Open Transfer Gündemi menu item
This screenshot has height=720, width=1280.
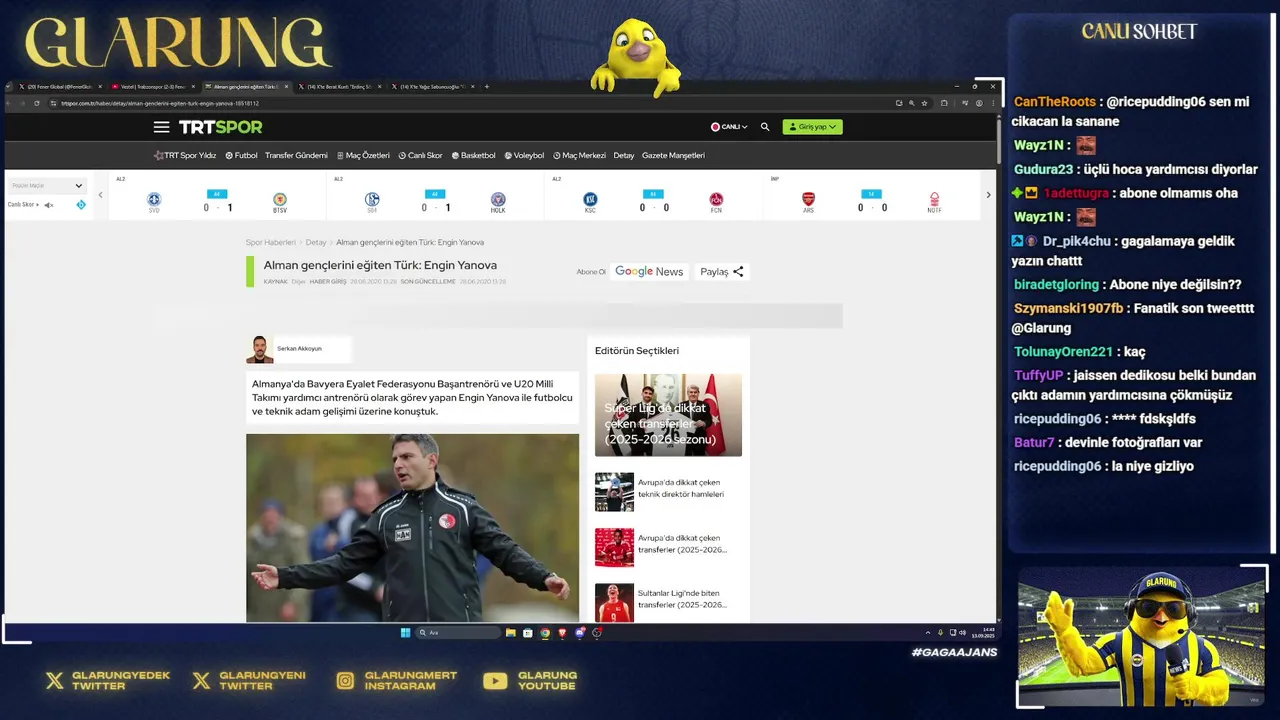(x=296, y=155)
